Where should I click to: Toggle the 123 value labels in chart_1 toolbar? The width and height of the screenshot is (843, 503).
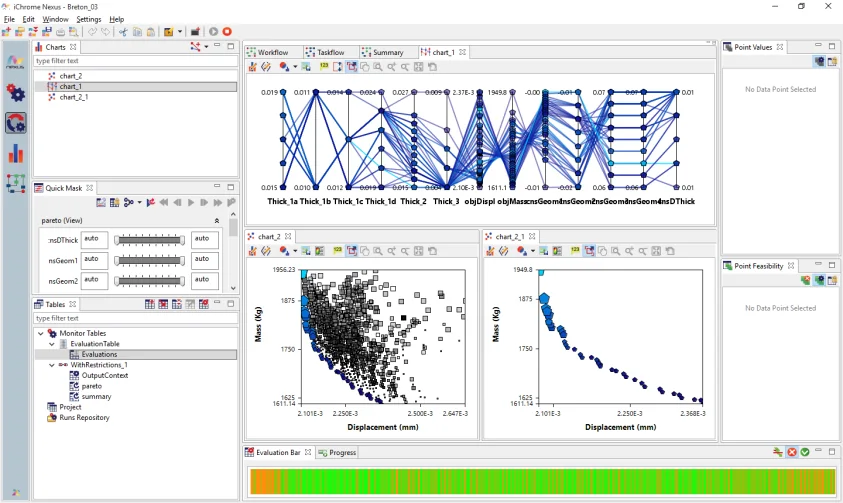click(x=324, y=67)
